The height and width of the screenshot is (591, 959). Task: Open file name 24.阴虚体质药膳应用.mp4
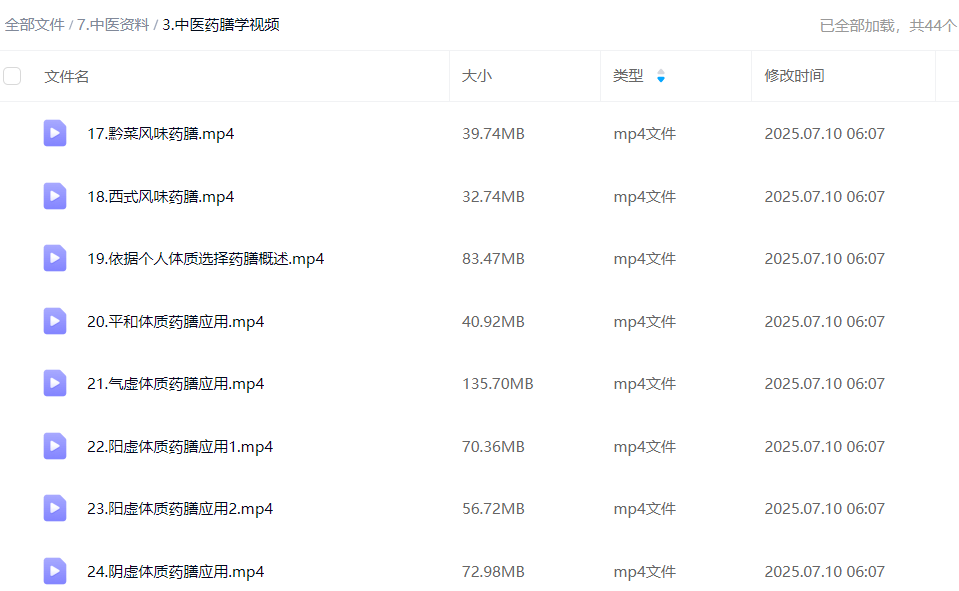176,572
